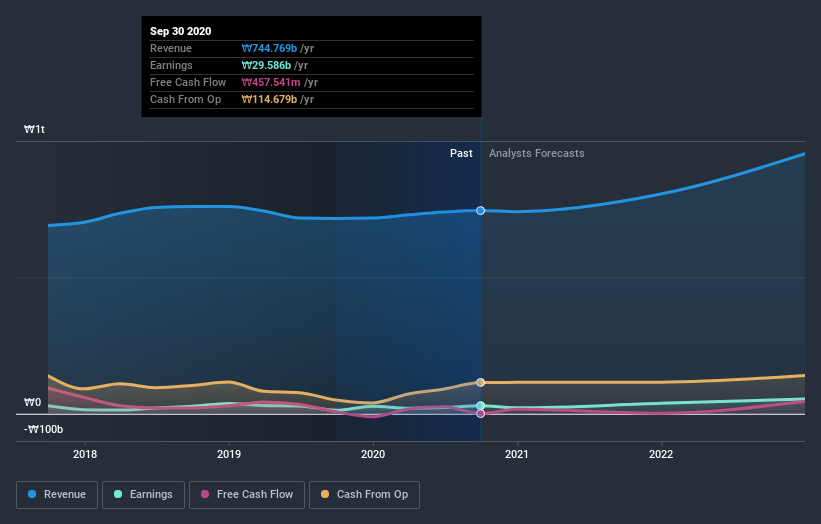The height and width of the screenshot is (524, 821).
Task: Click the Earnings row label in tooltip
Action: tap(171, 65)
